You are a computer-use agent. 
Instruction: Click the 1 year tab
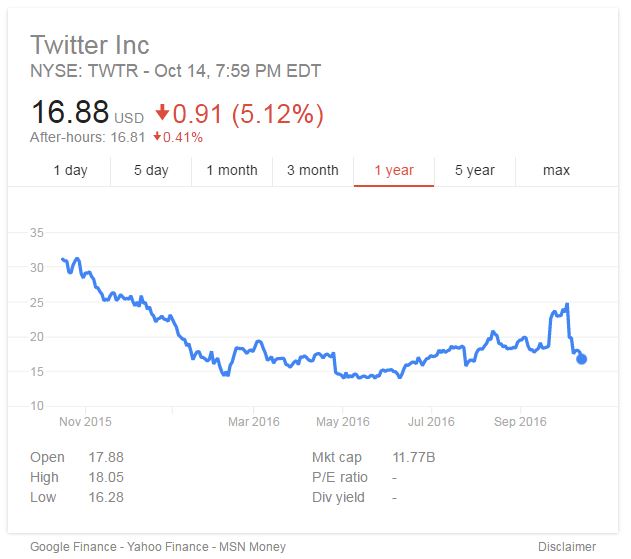pyautogui.click(x=394, y=170)
